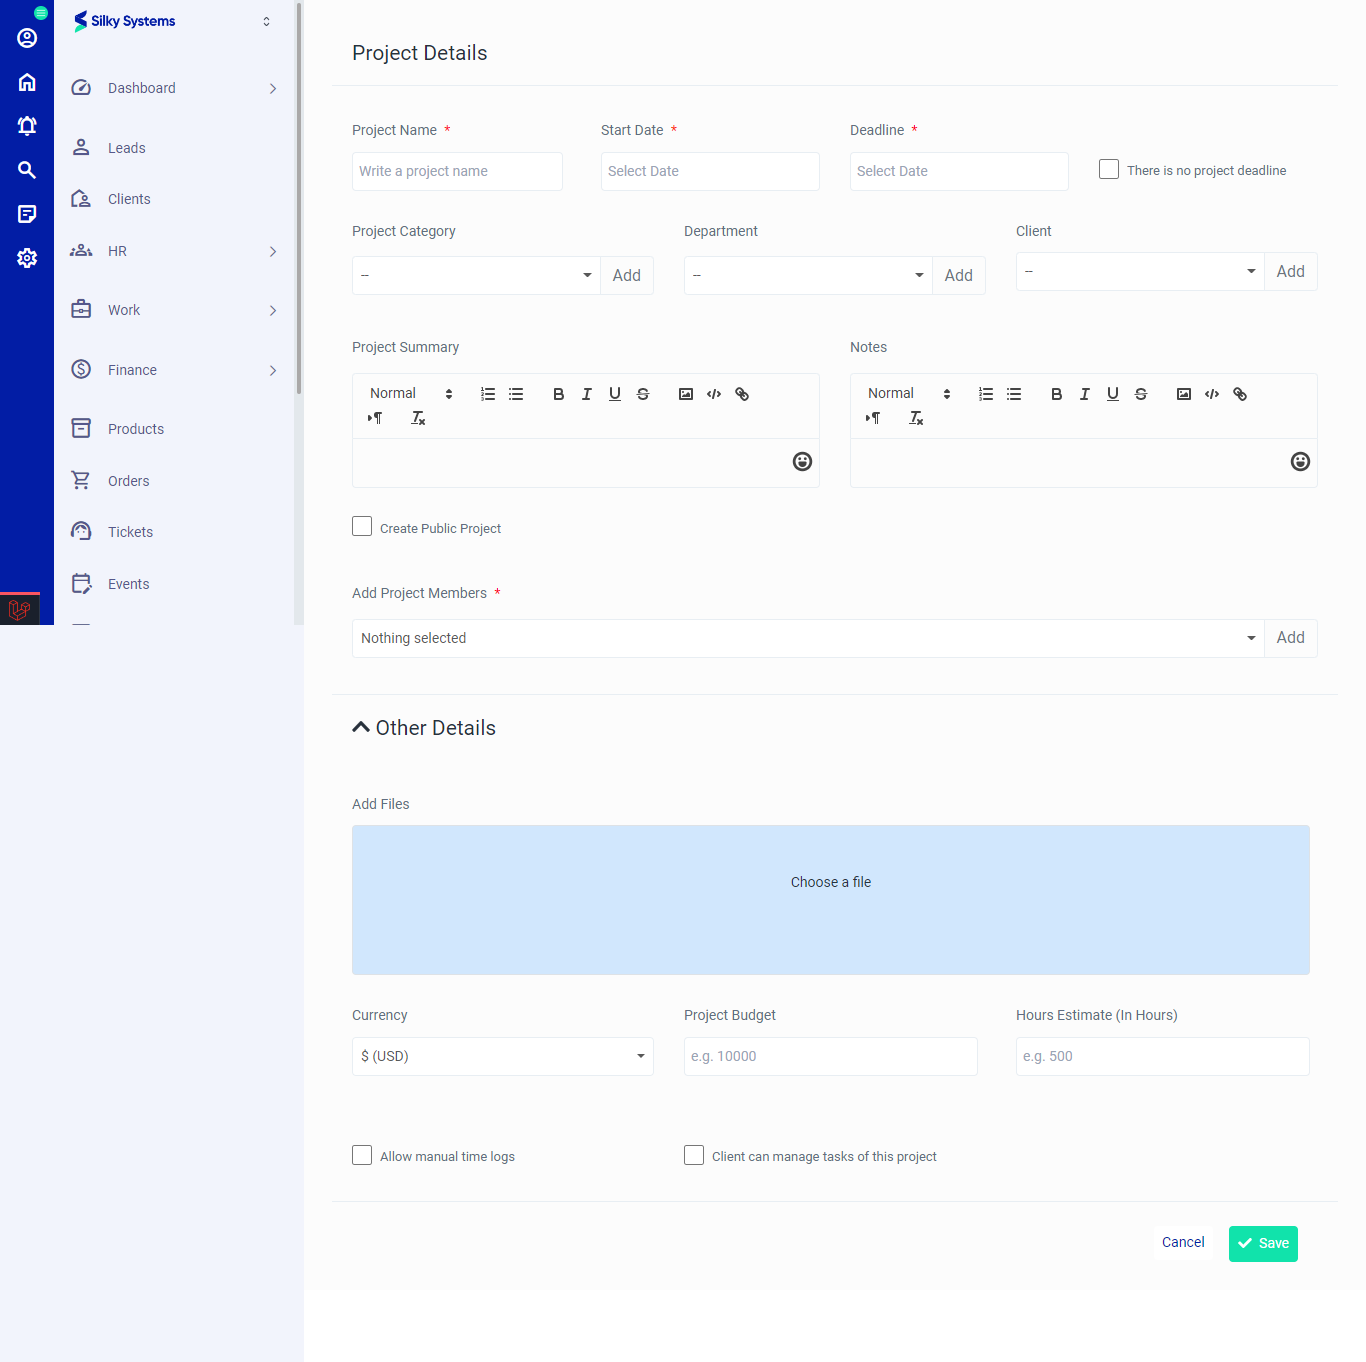Open the Currency dropdown
The image size is (1366, 1362).
[x=502, y=1056]
